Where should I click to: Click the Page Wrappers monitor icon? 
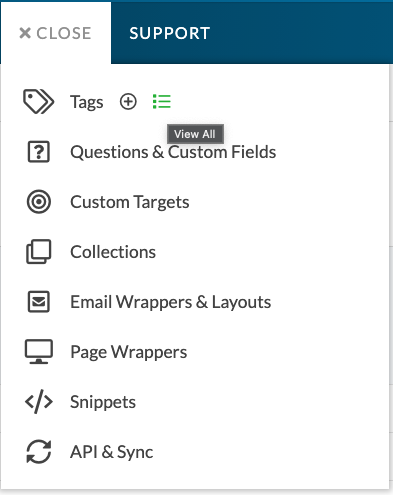(39, 352)
